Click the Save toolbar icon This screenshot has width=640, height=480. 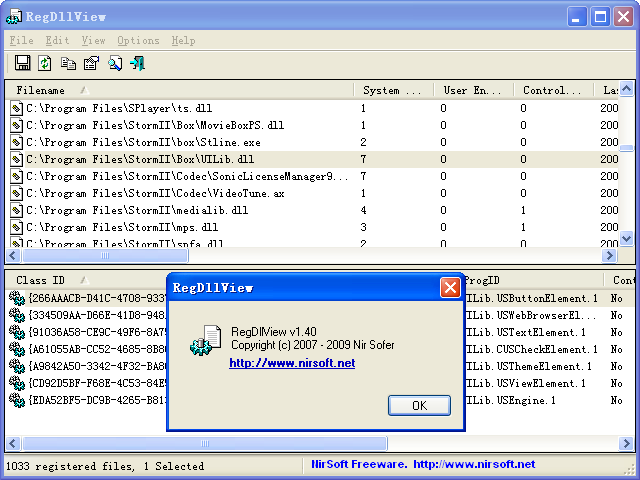click(21, 64)
